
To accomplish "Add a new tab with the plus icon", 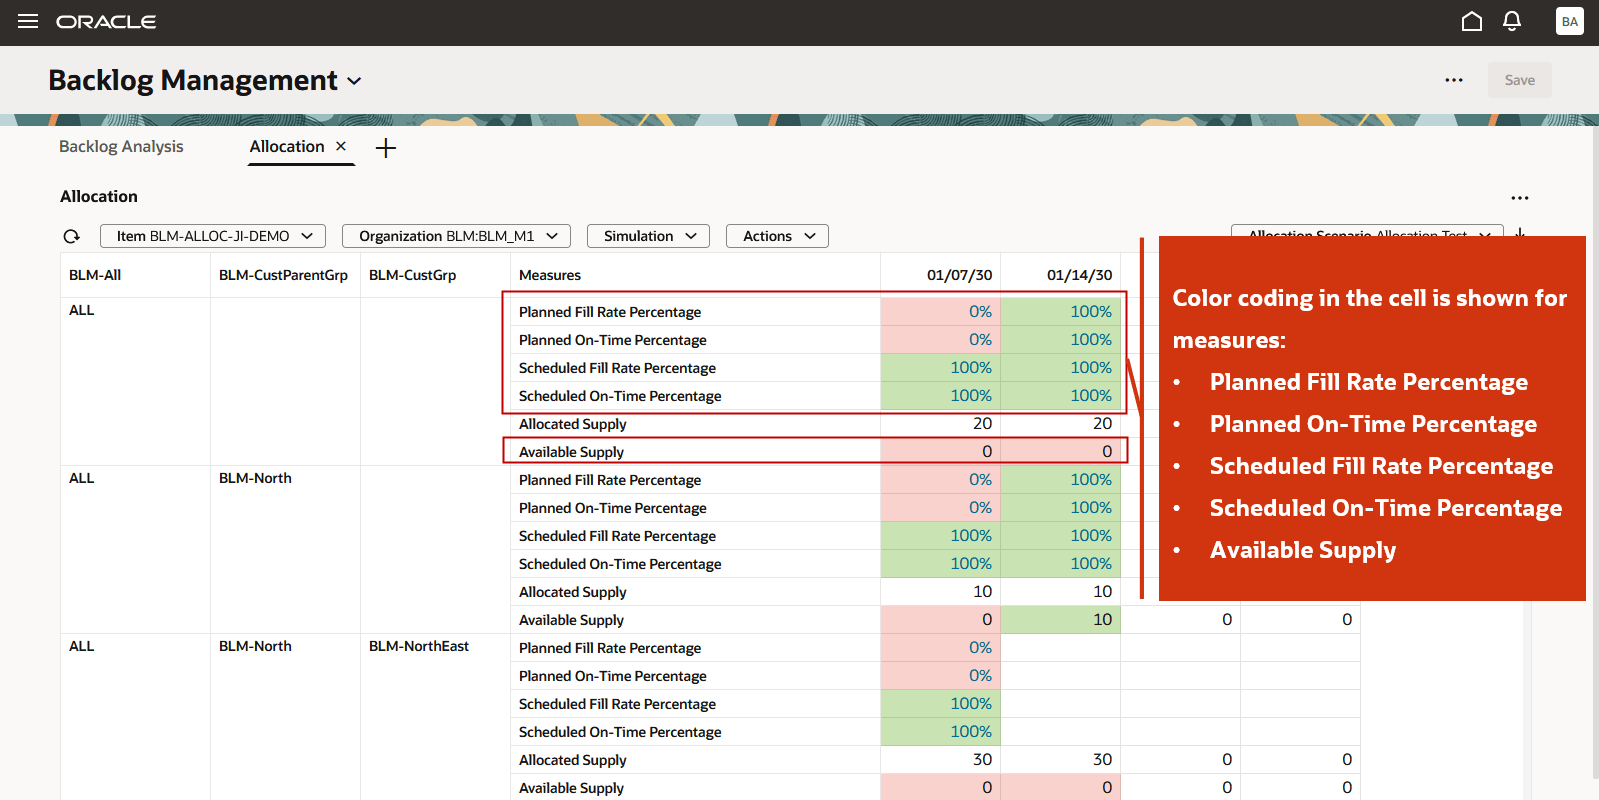I will [x=386, y=148].
